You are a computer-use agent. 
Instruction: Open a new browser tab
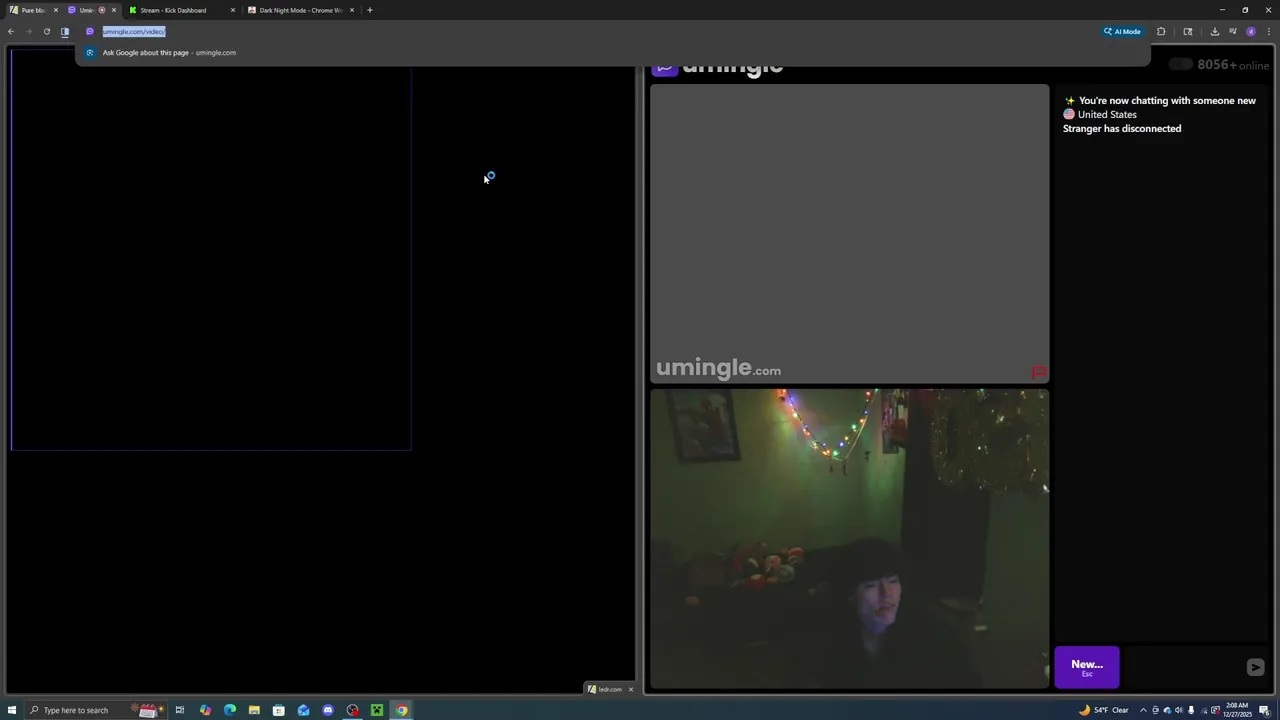pyautogui.click(x=370, y=10)
